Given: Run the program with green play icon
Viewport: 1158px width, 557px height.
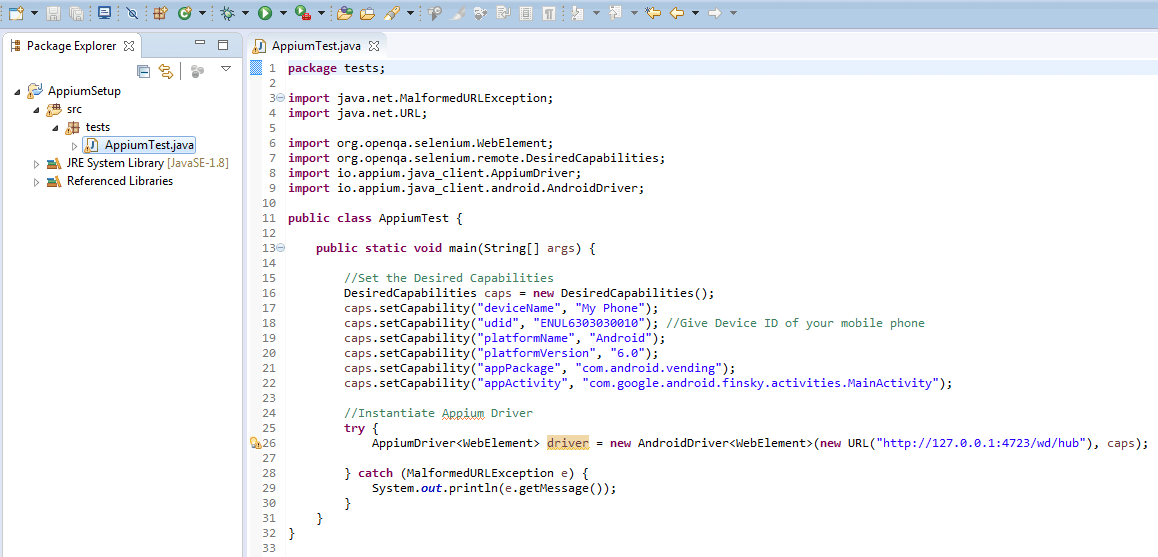Looking at the screenshot, I should (x=264, y=13).
